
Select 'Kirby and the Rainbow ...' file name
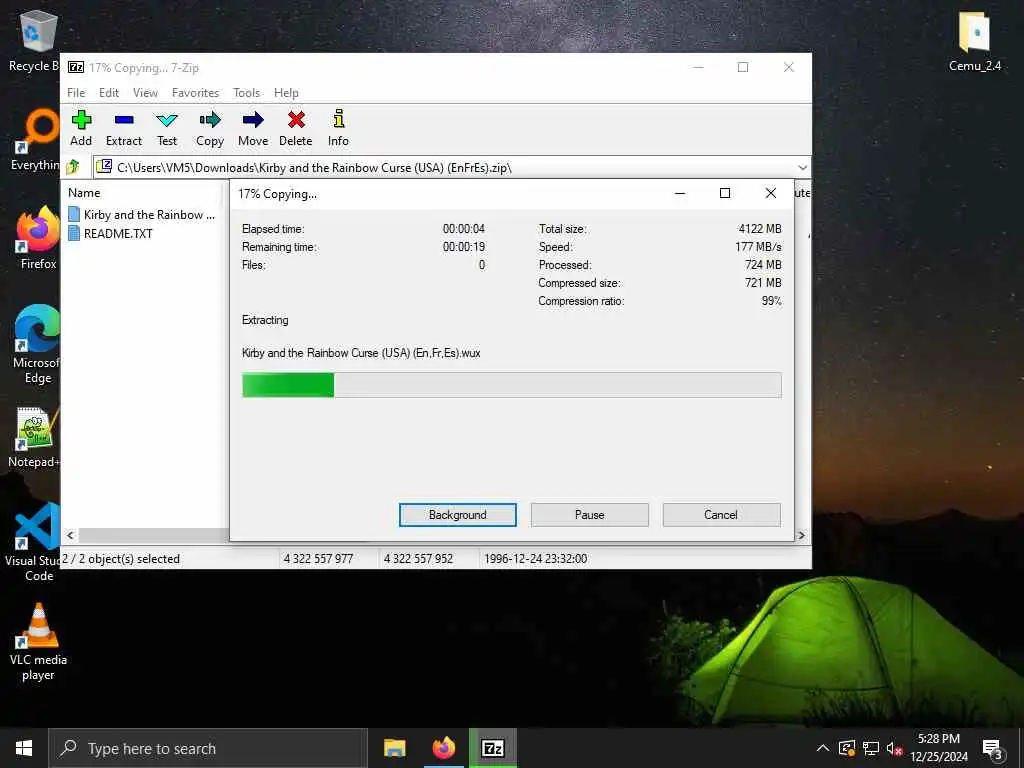click(150, 214)
